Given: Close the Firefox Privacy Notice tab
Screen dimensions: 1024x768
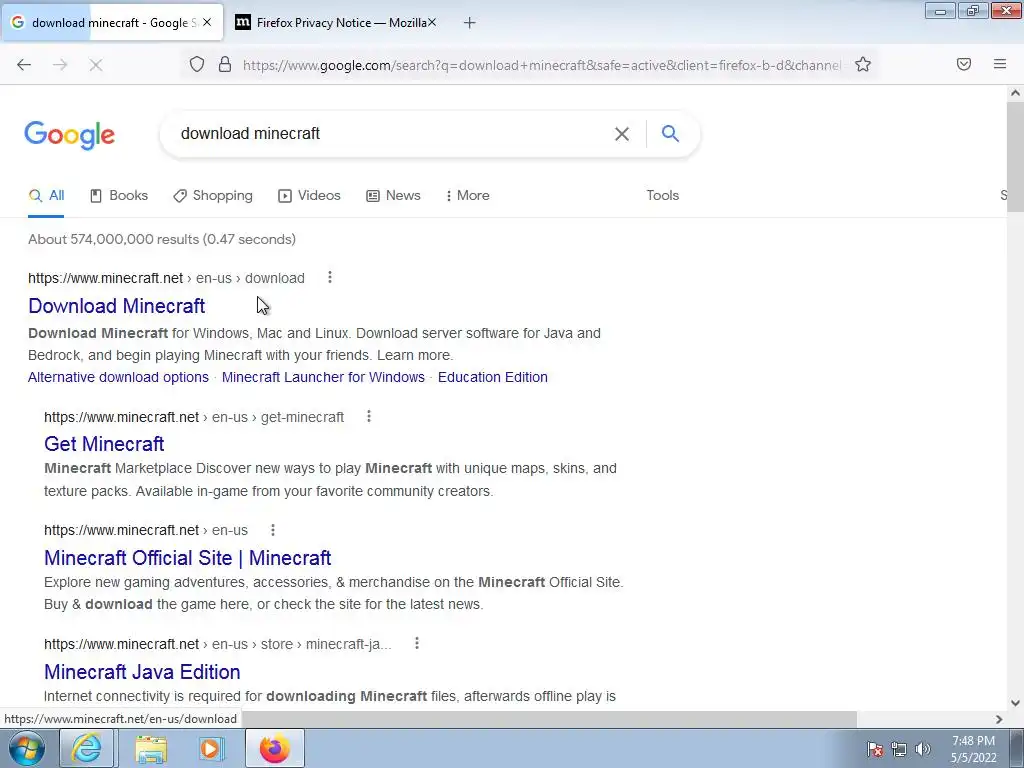Looking at the screenshot, I should pyautogui.click(x=432, y=22).
